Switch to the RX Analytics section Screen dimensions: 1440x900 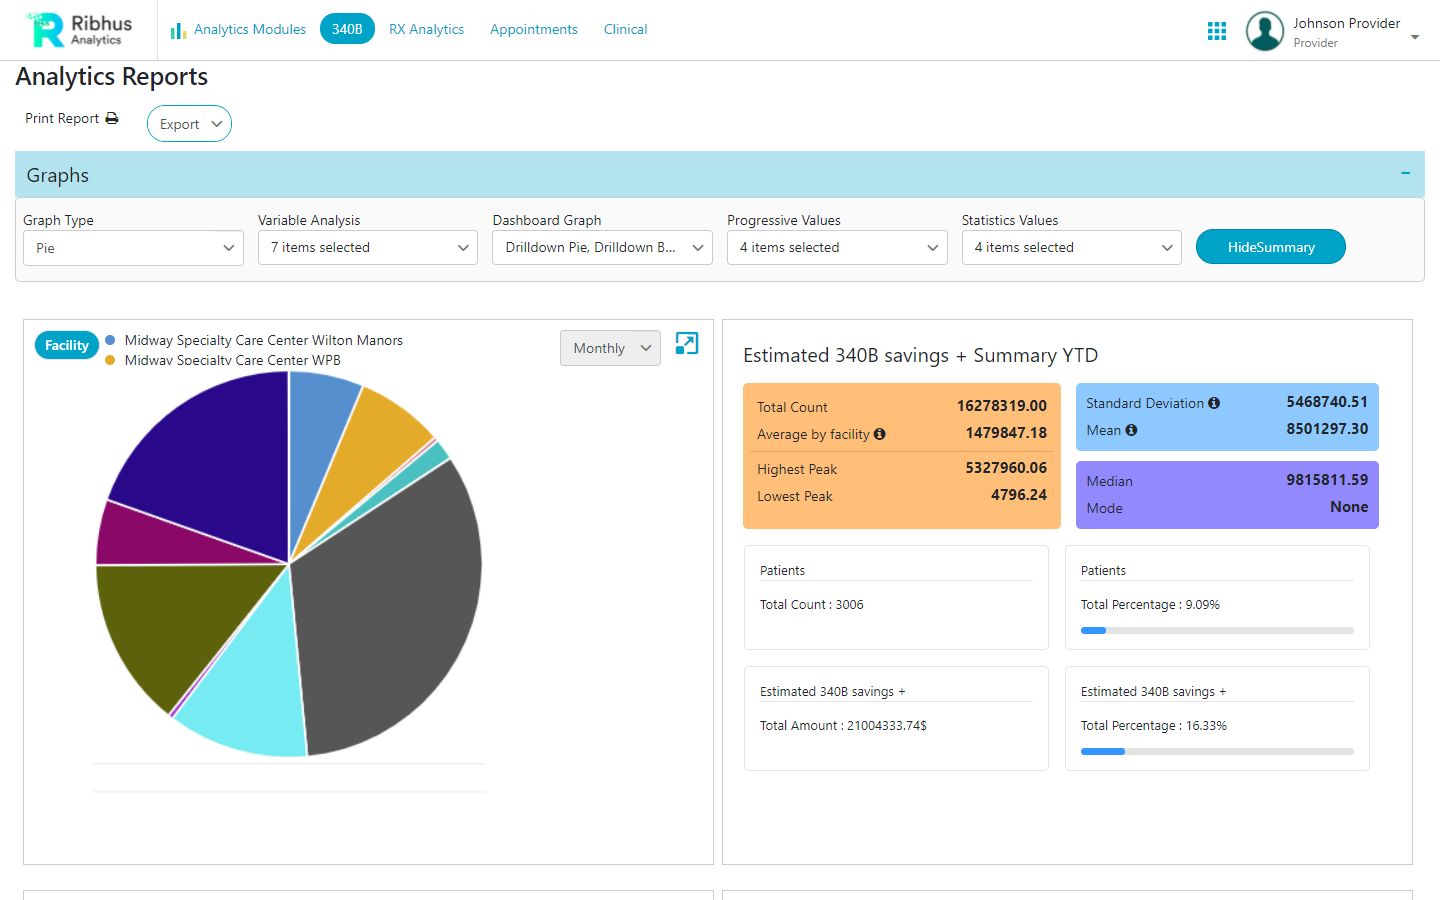[x=426, y=29]
